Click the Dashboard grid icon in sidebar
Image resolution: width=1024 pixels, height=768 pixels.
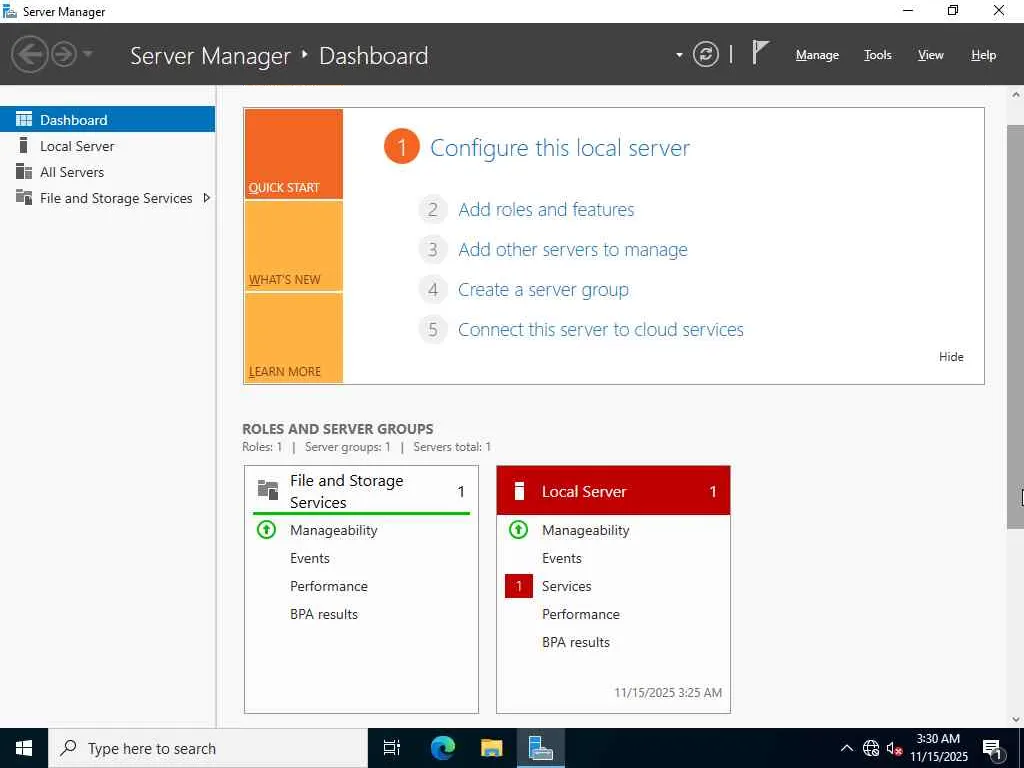(x=24, y=119)
